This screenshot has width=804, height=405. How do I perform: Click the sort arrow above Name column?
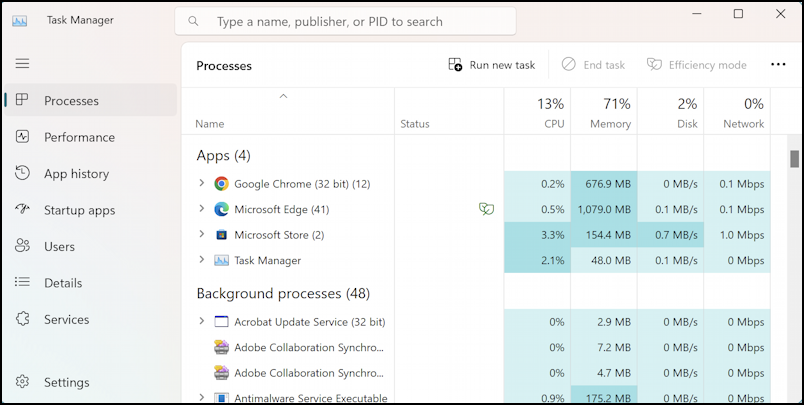tap(283, 96)
